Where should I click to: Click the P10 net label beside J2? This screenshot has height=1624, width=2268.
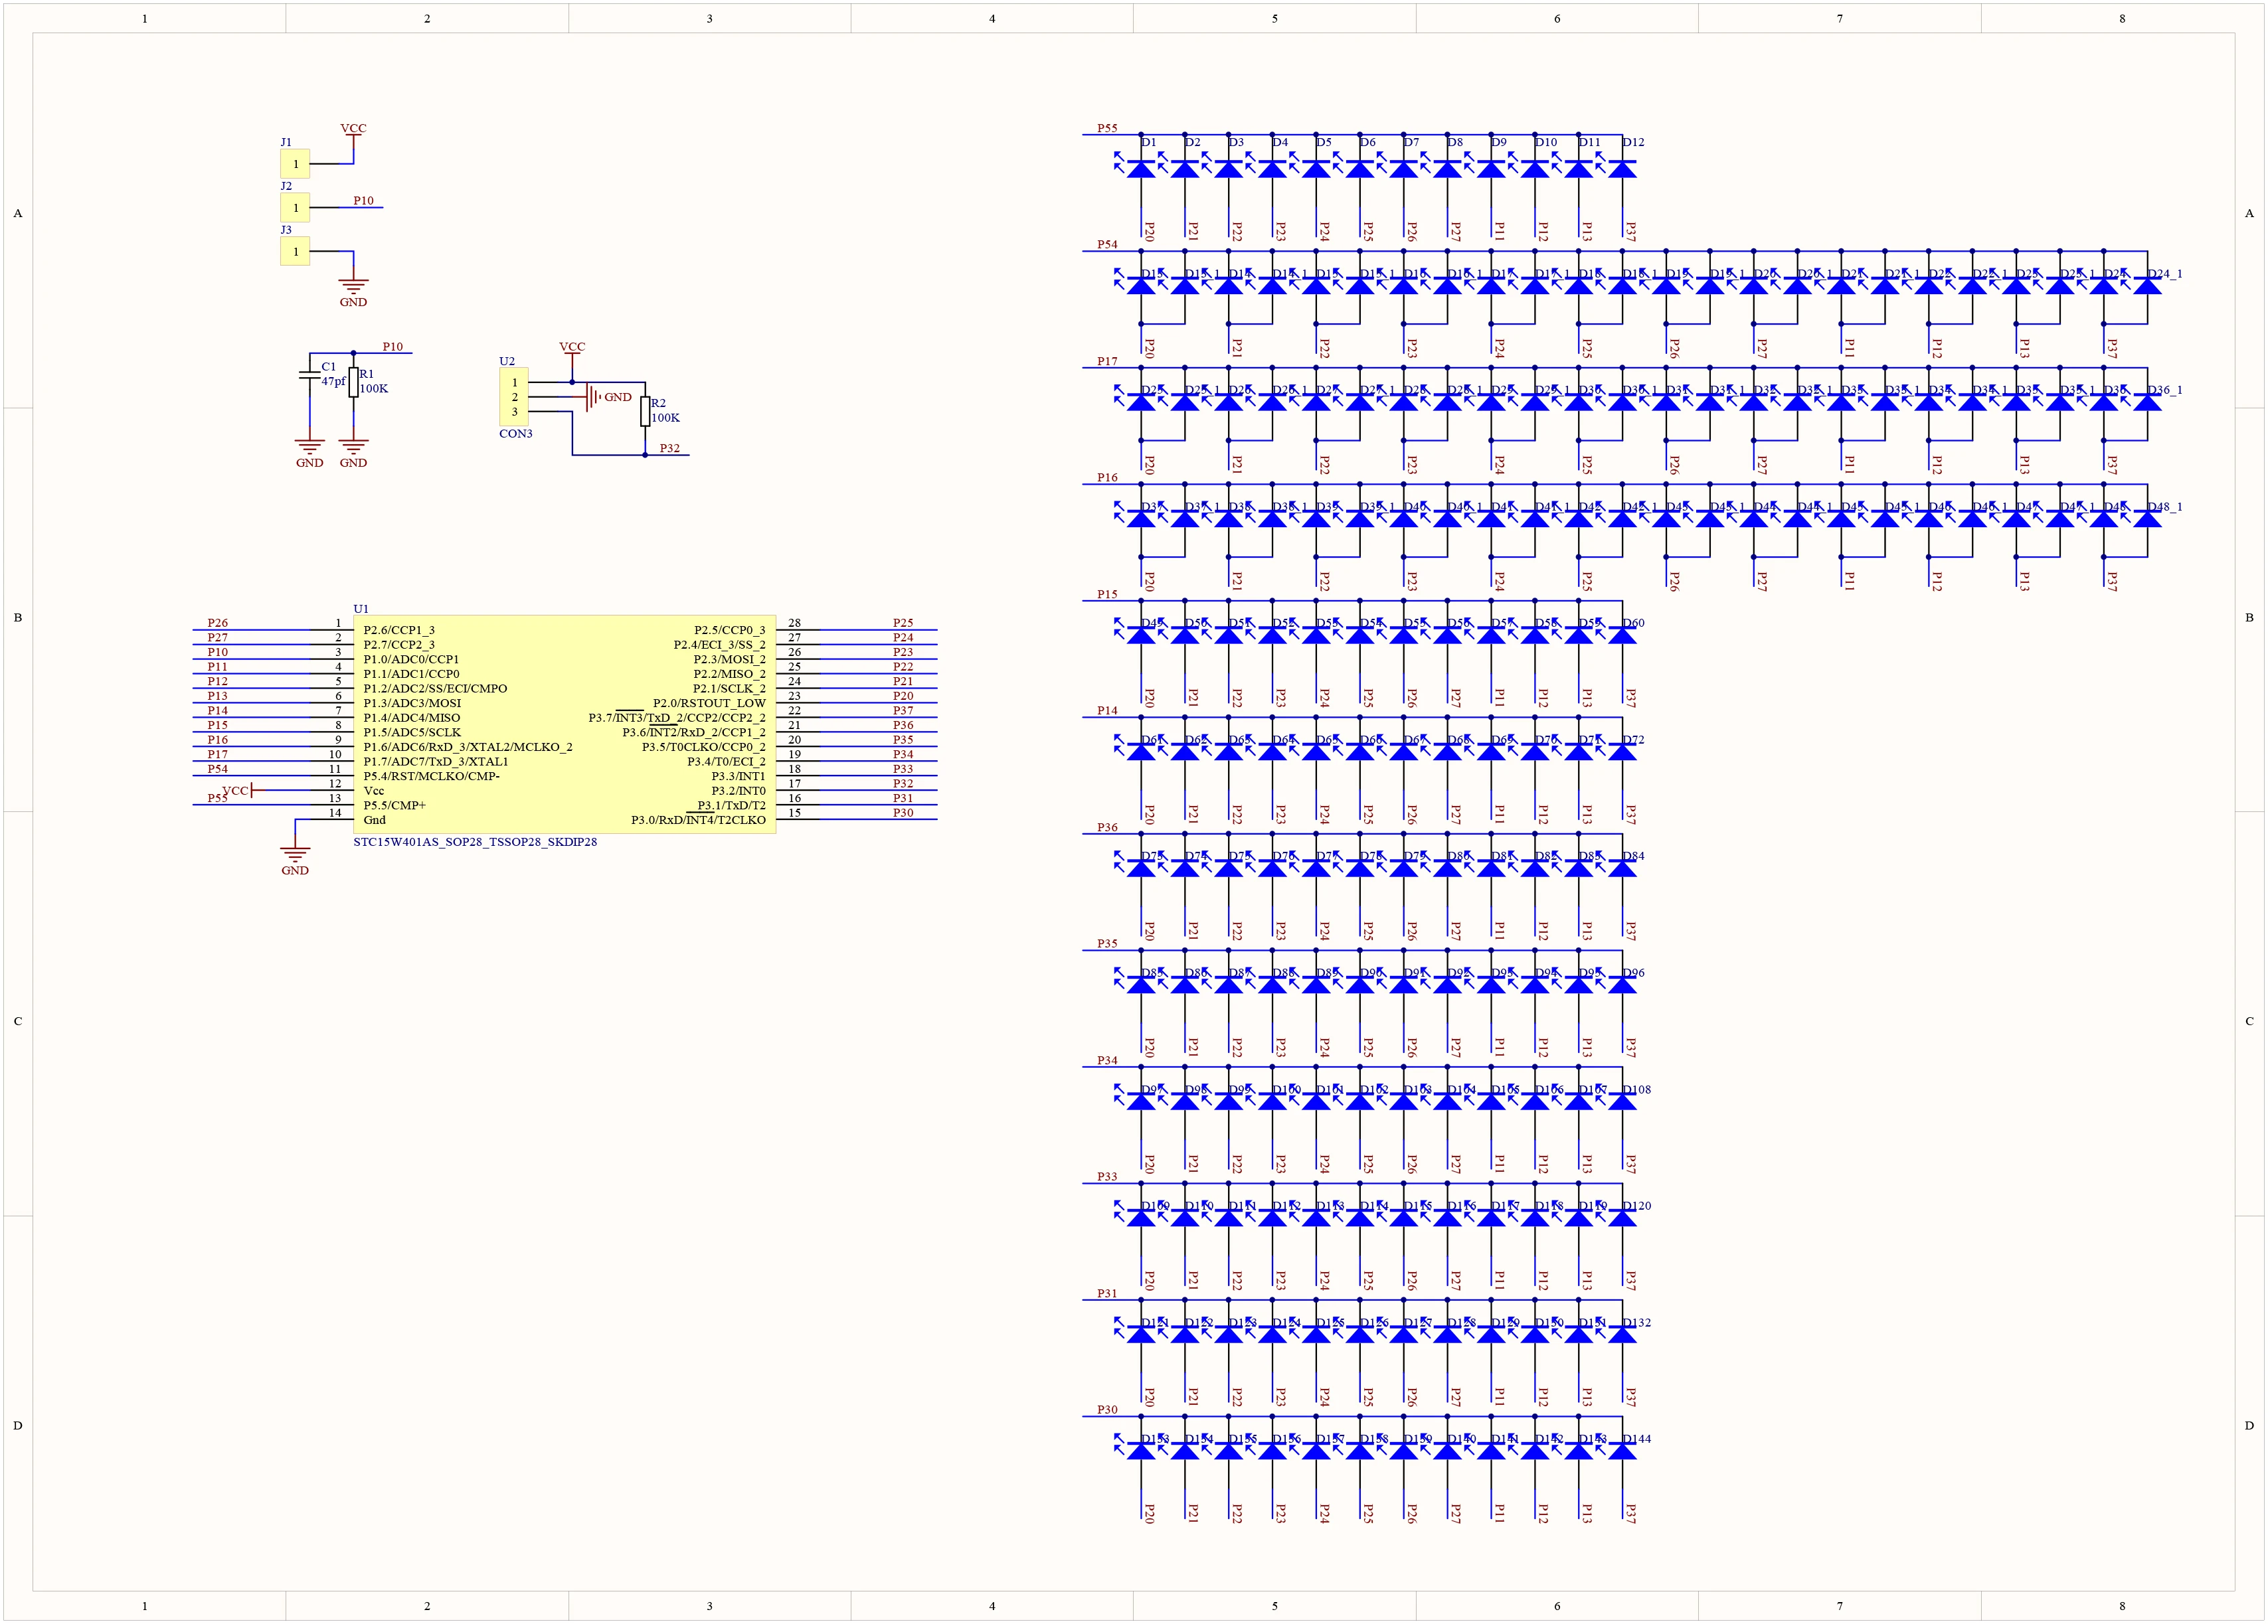point(363,201)
